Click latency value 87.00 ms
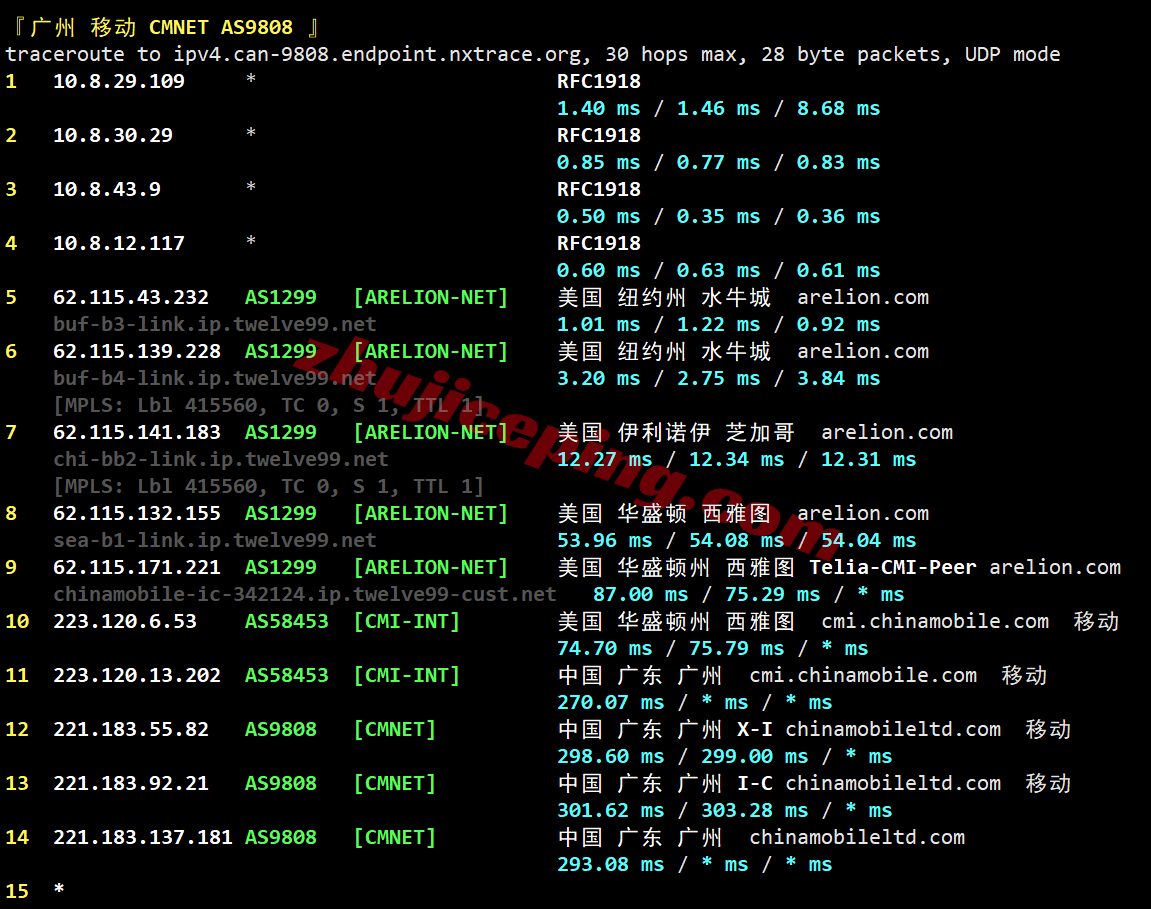The image size is (1151, 909). (x=640, y=595)
